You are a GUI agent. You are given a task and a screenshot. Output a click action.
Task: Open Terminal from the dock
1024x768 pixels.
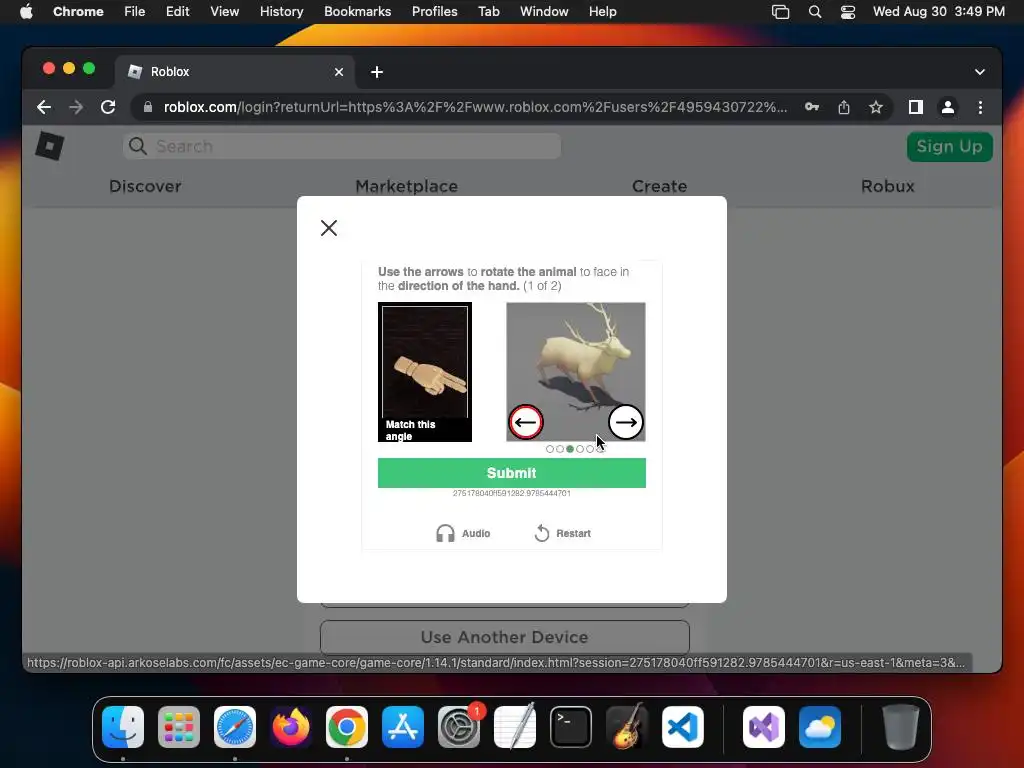pos(571,727)
